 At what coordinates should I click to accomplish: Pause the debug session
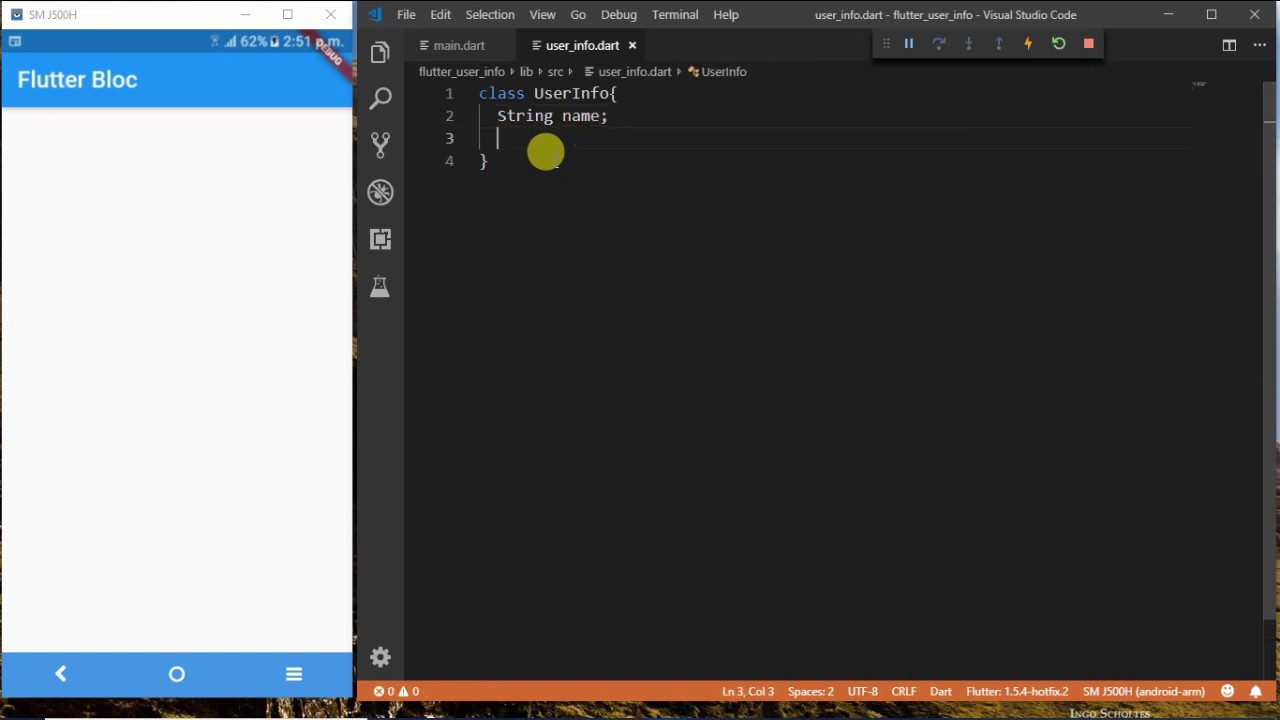coord(909,44)
